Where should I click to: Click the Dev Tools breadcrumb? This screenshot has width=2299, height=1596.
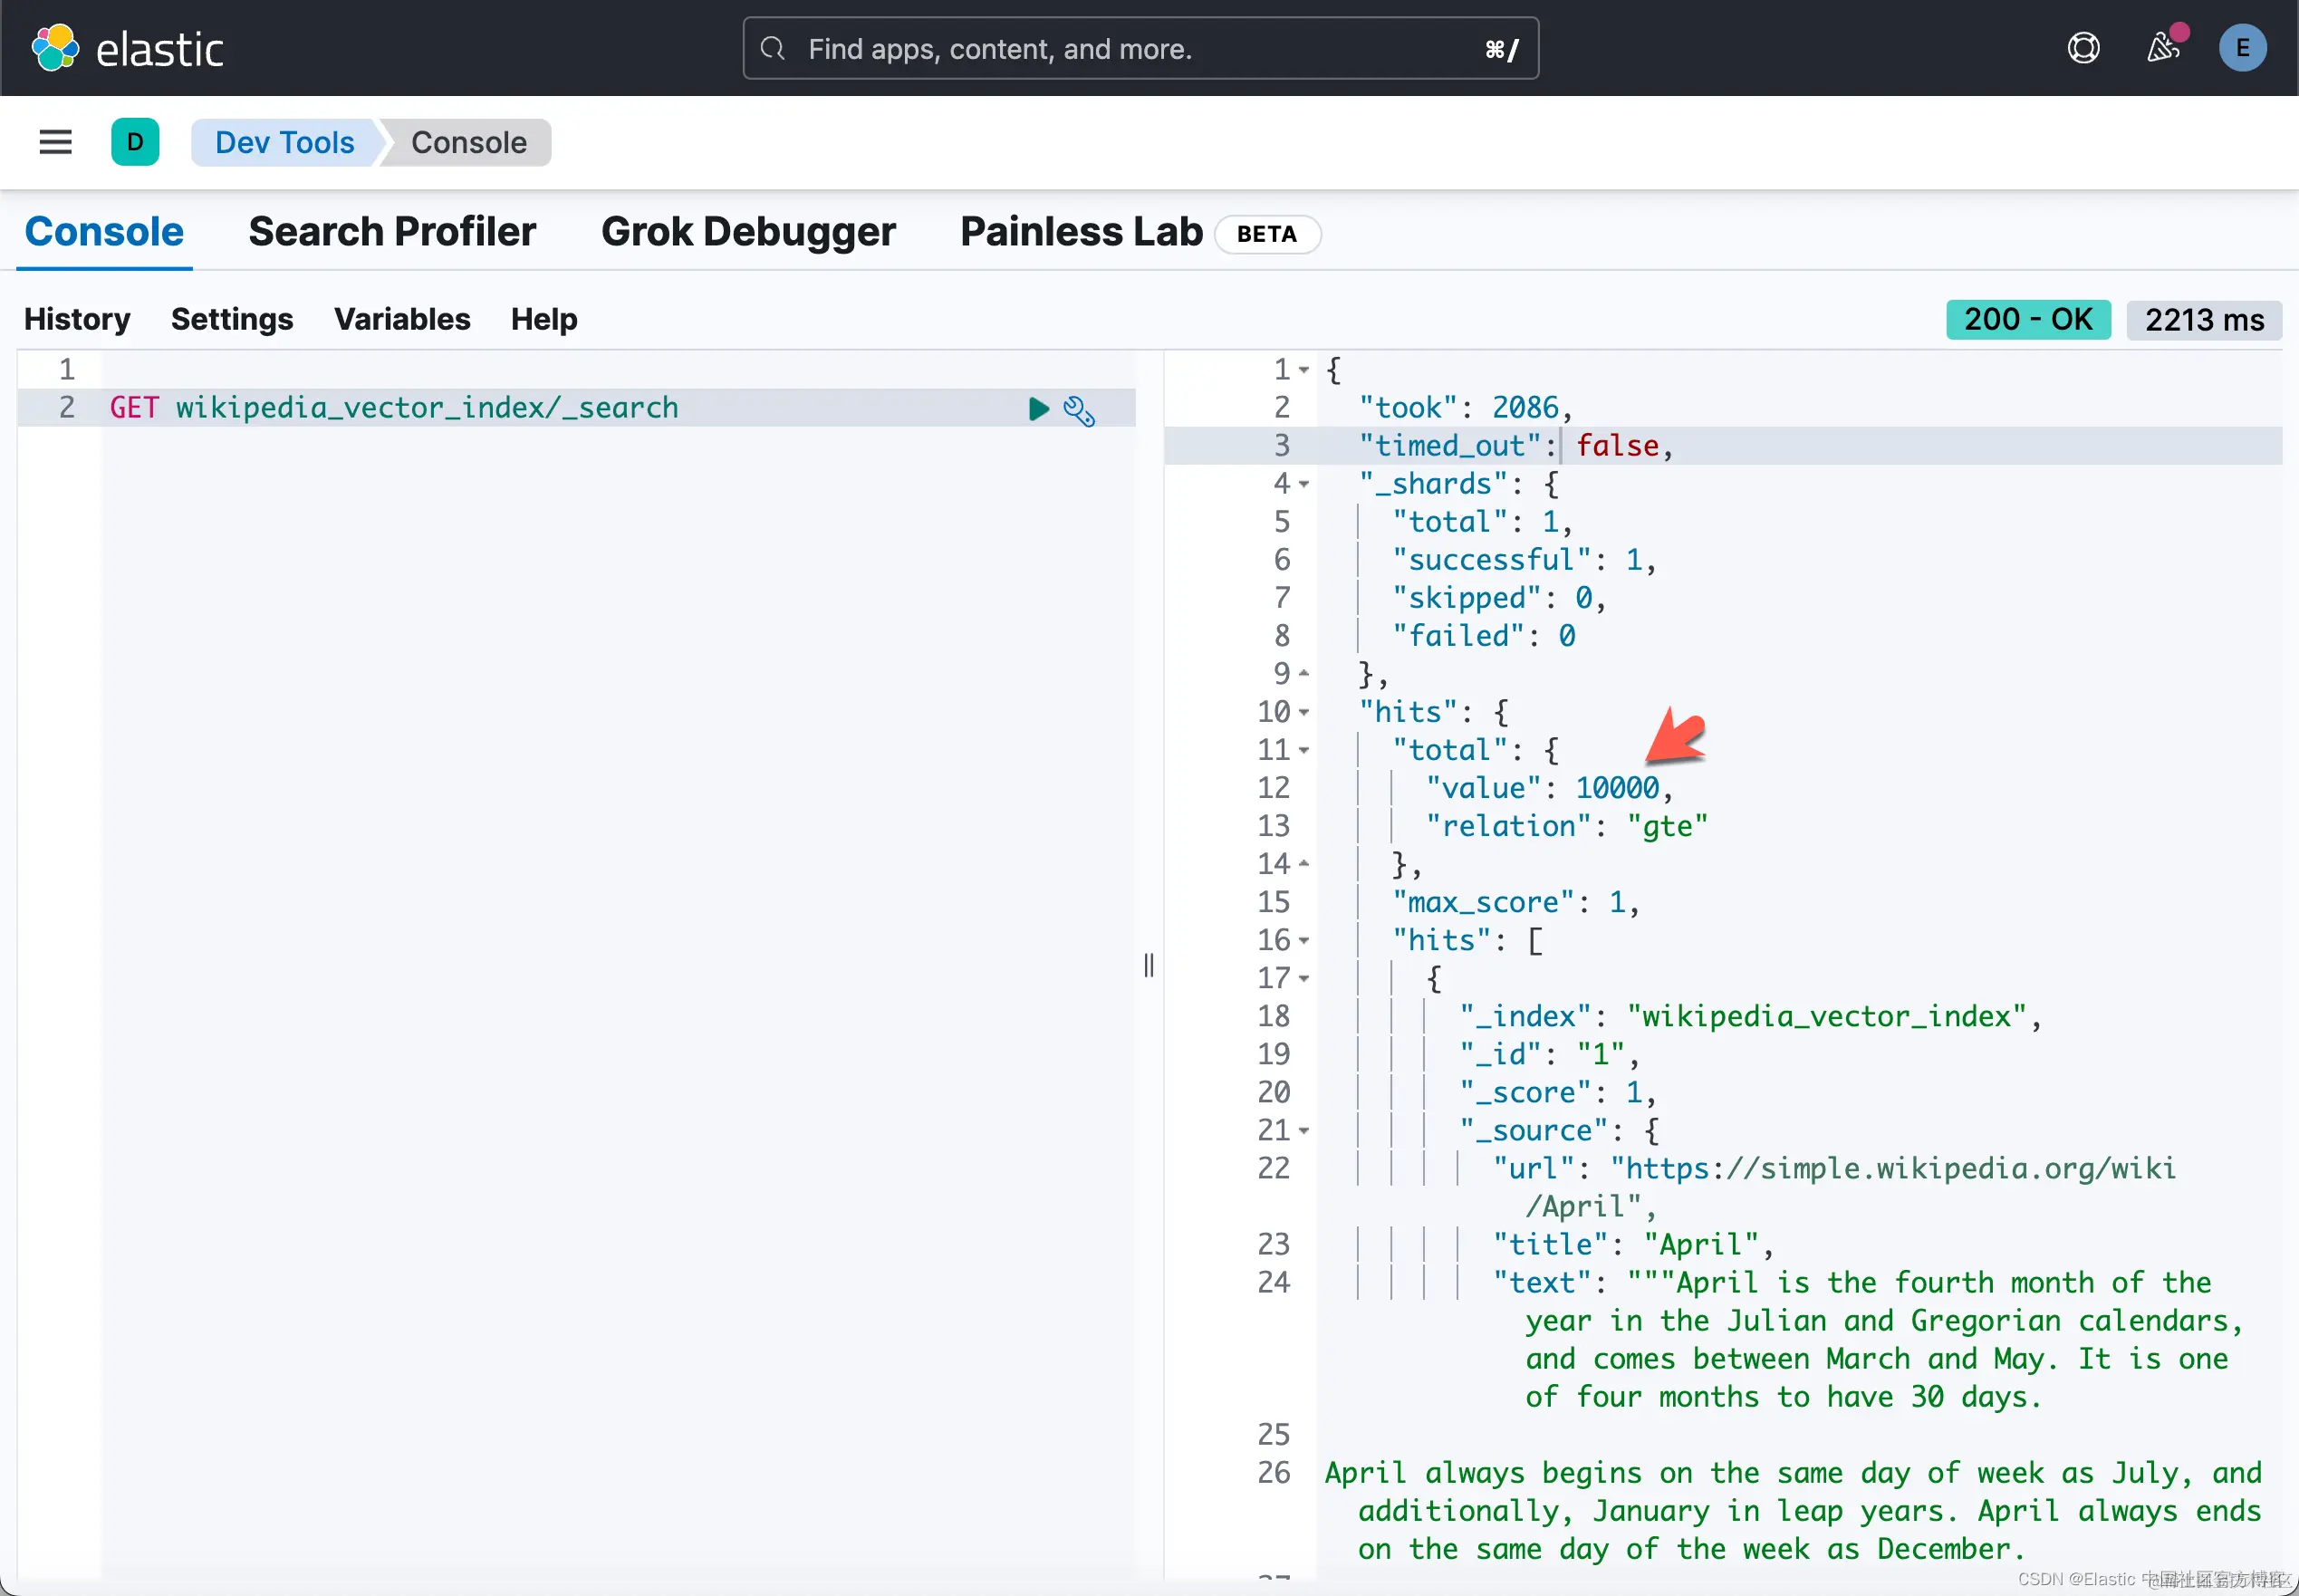[284, 142]
